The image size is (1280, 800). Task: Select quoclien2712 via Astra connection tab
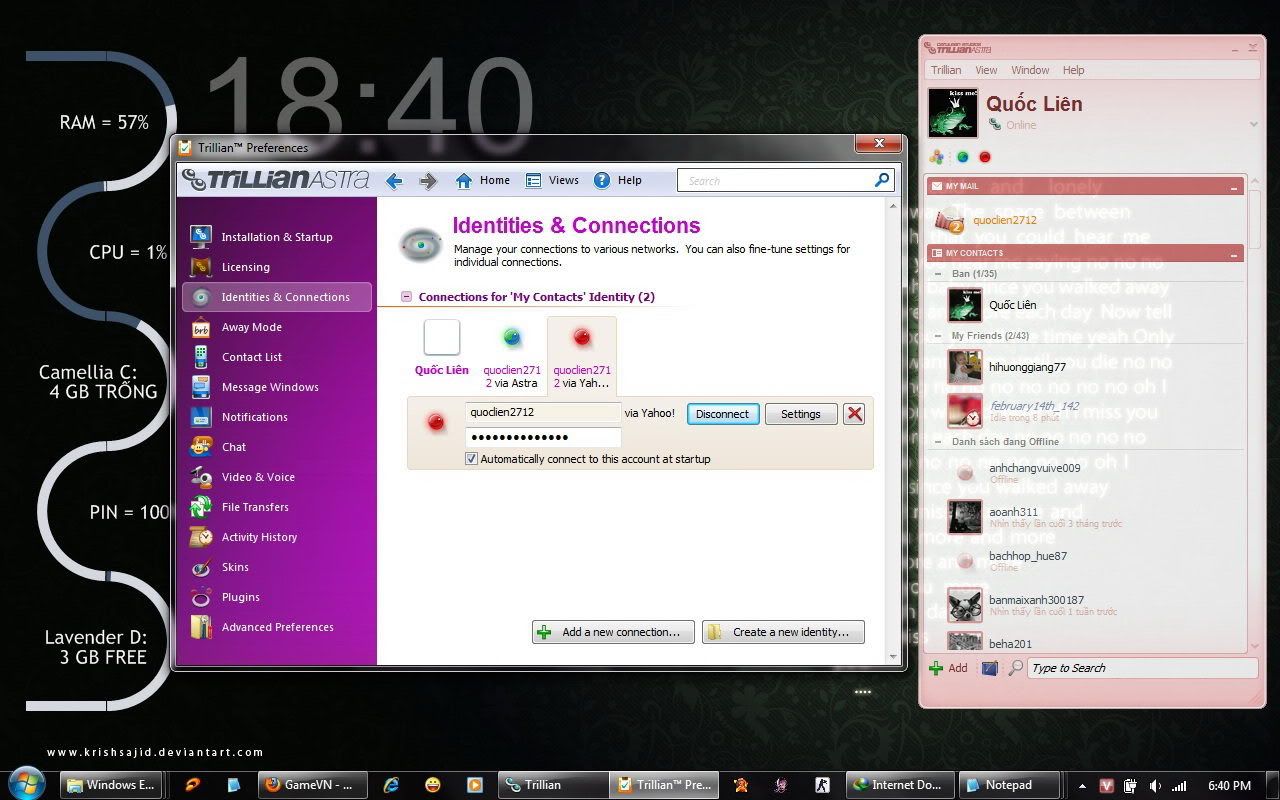(512, 355)
